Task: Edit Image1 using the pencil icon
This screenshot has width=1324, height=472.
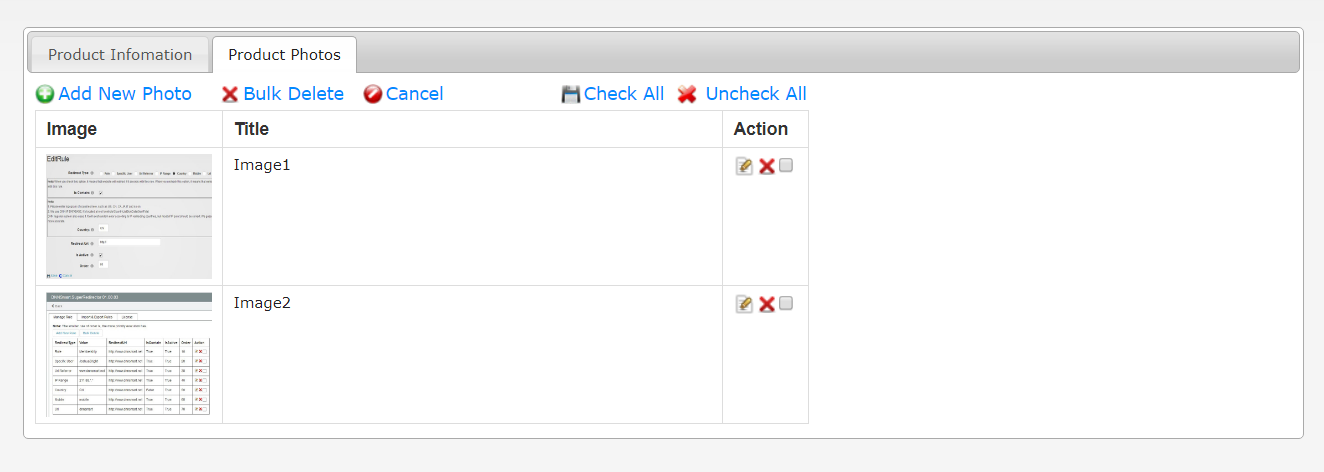Action: click(744, 166)
